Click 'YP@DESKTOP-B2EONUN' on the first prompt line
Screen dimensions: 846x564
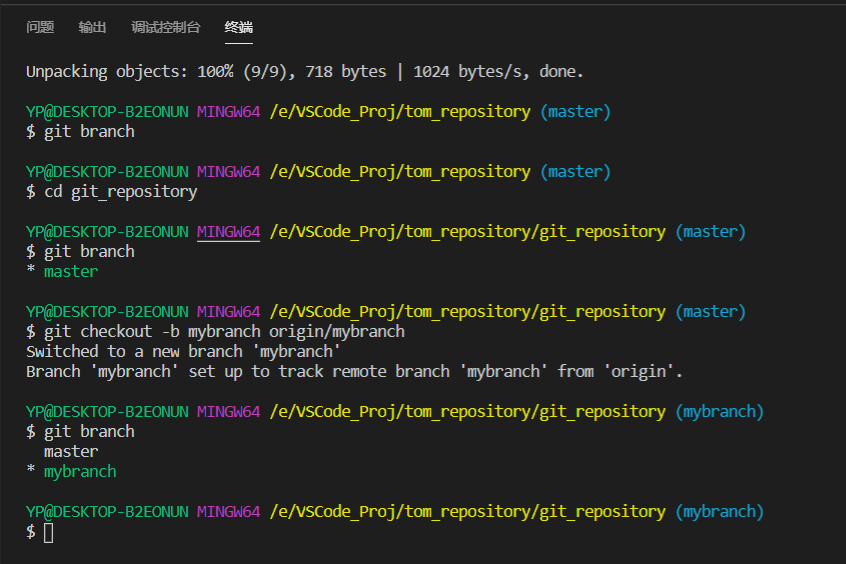click(x=107, y=112)
